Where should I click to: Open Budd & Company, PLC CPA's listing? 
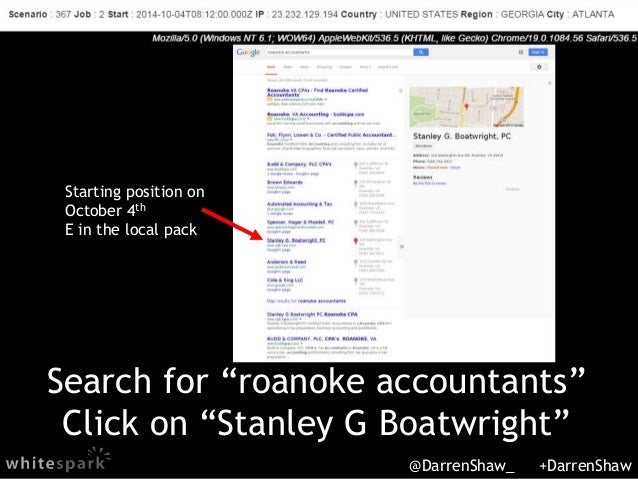pos(299,164)
